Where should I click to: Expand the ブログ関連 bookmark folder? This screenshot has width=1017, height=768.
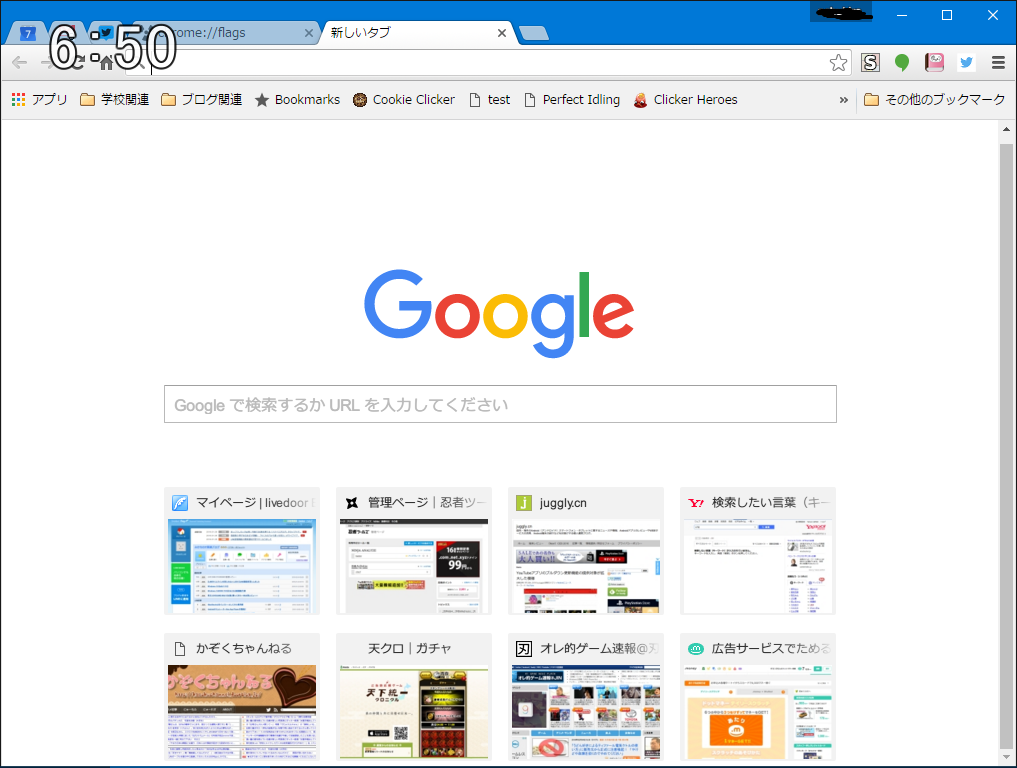[201, 99]
